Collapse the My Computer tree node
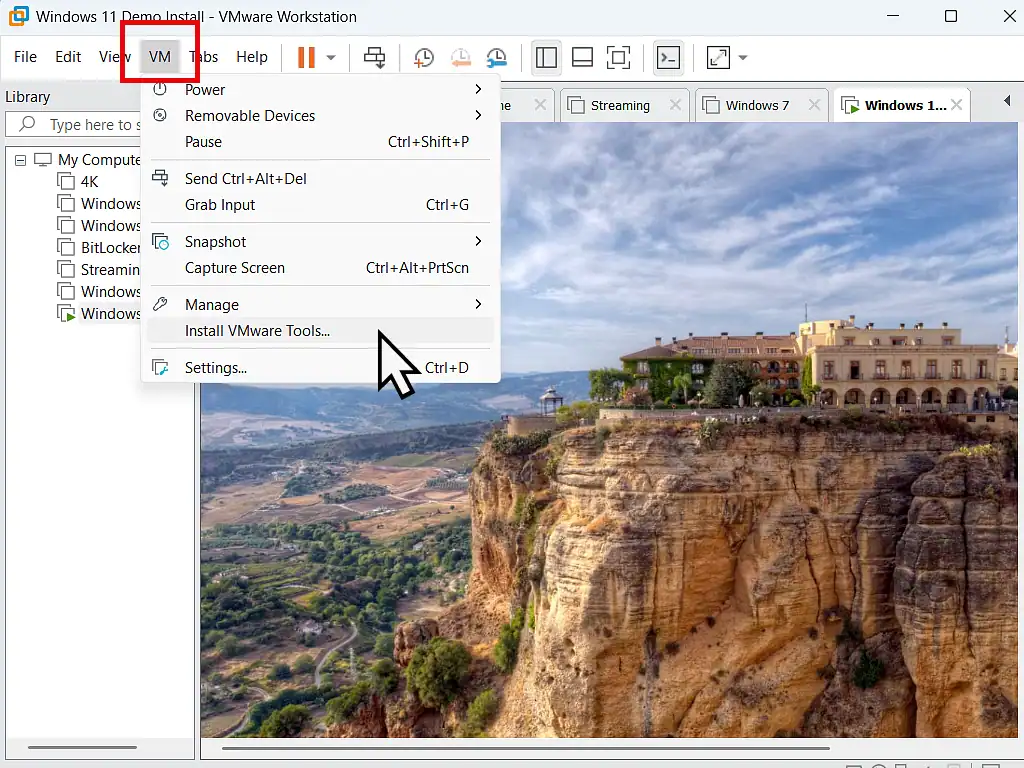Screen dimensions: 1024x768 pyautogui.click(x=20, y=159)
